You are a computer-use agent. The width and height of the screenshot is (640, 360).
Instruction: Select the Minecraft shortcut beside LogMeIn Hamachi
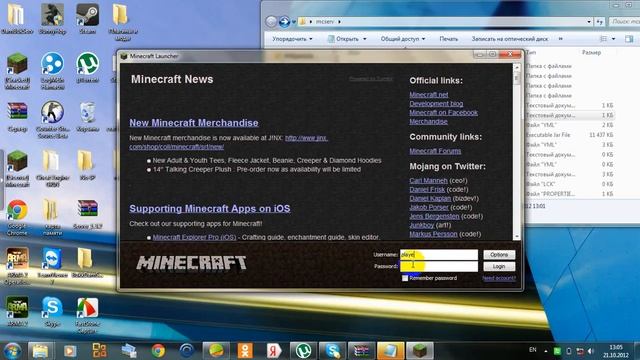point(17,70)
